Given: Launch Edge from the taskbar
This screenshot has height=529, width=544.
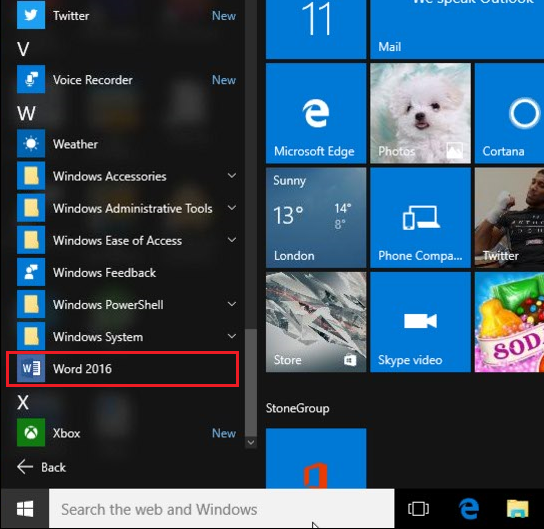Looking at the screenshot, I should click(469, 509).
